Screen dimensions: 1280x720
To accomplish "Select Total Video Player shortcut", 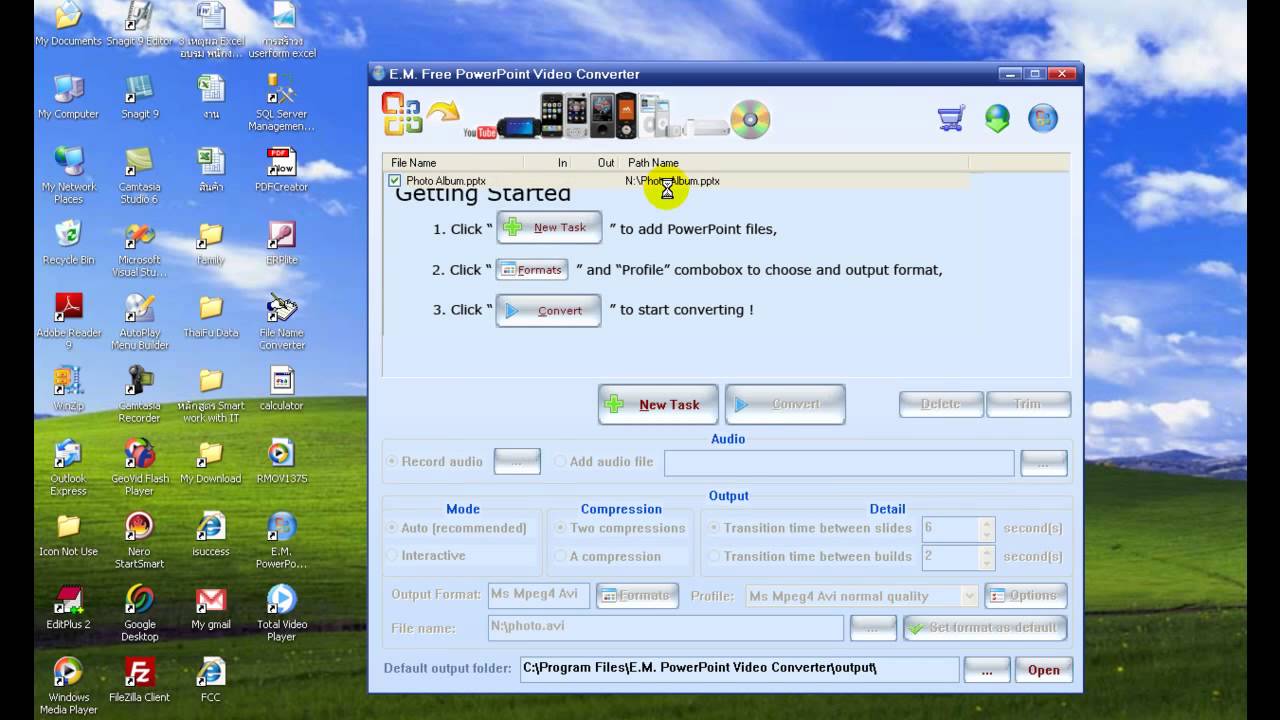I will pyautogui.click(x=282, y=613).
